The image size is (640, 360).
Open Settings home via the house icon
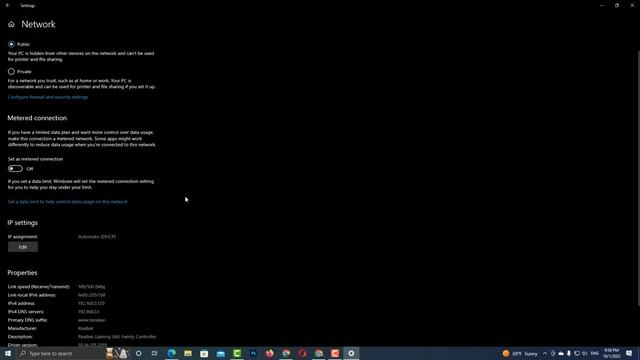point(11,24)
